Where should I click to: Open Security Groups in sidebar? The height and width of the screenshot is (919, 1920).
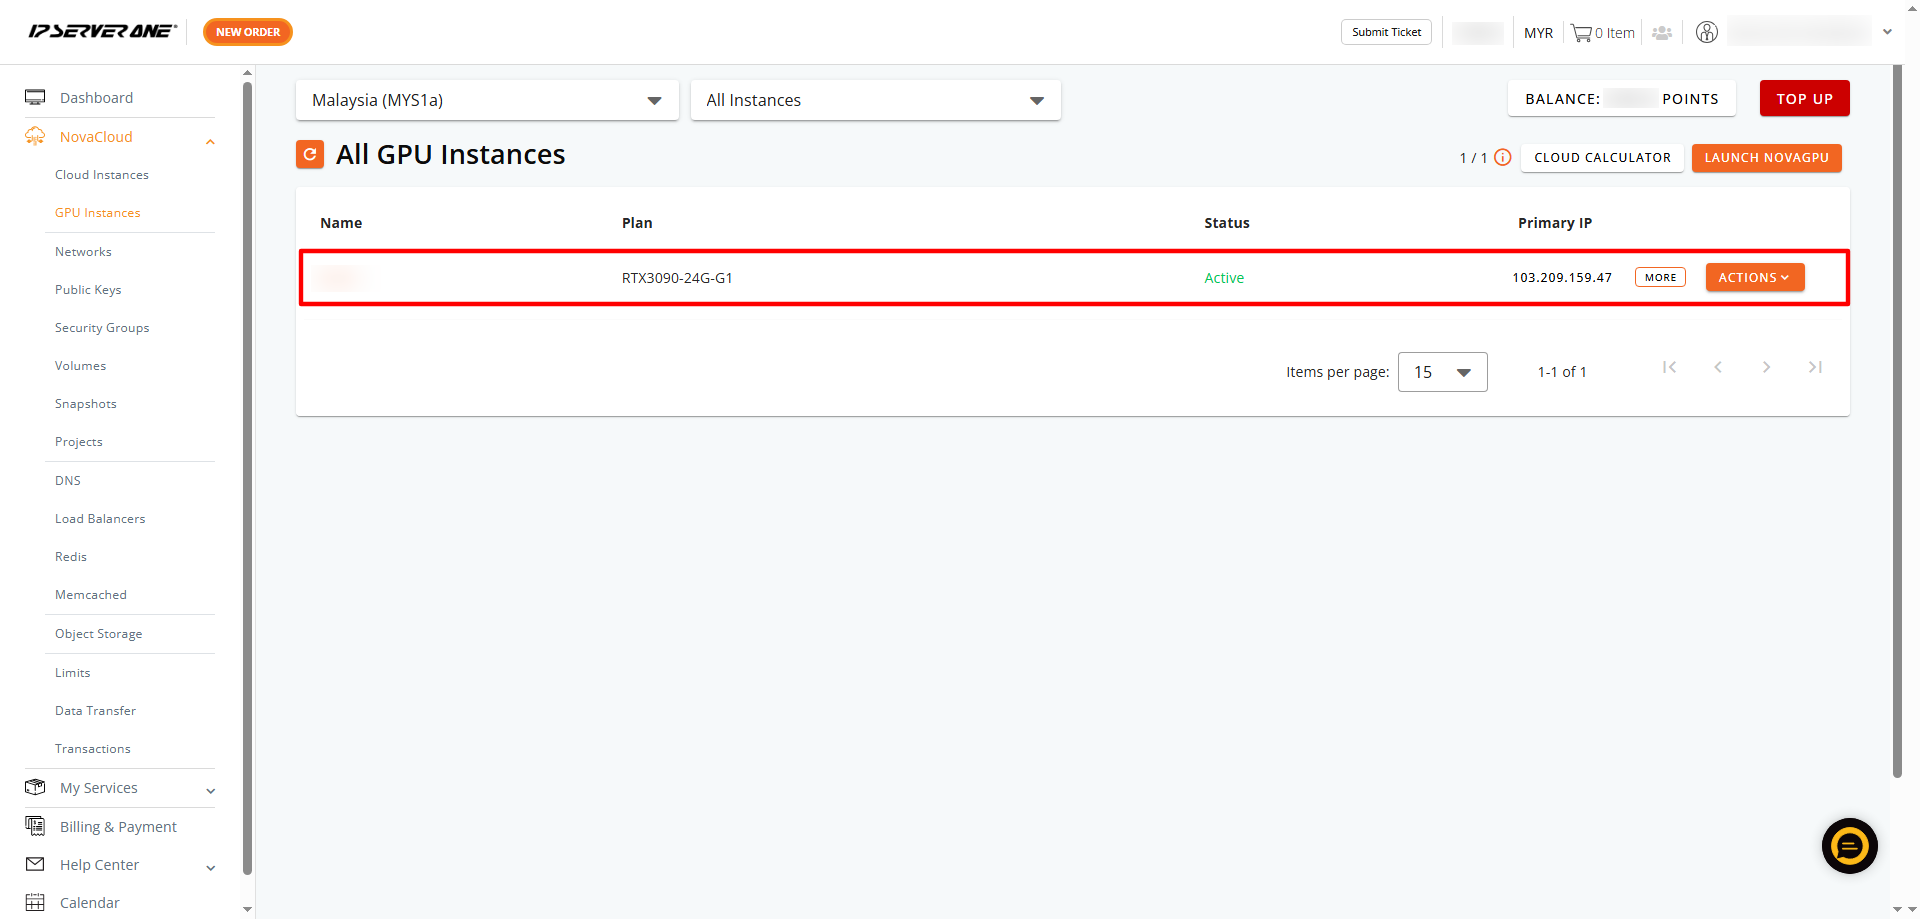[x=102, y=327]
